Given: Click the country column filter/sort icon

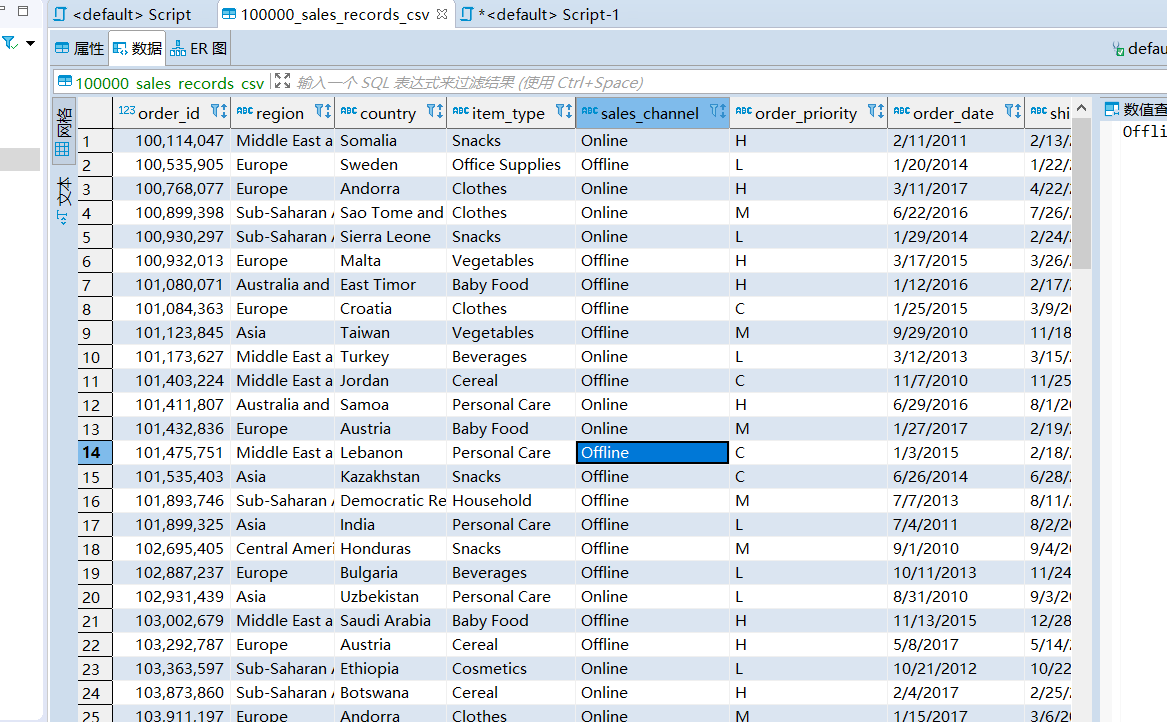Looking at the screenshot, I should click(434, 112).
